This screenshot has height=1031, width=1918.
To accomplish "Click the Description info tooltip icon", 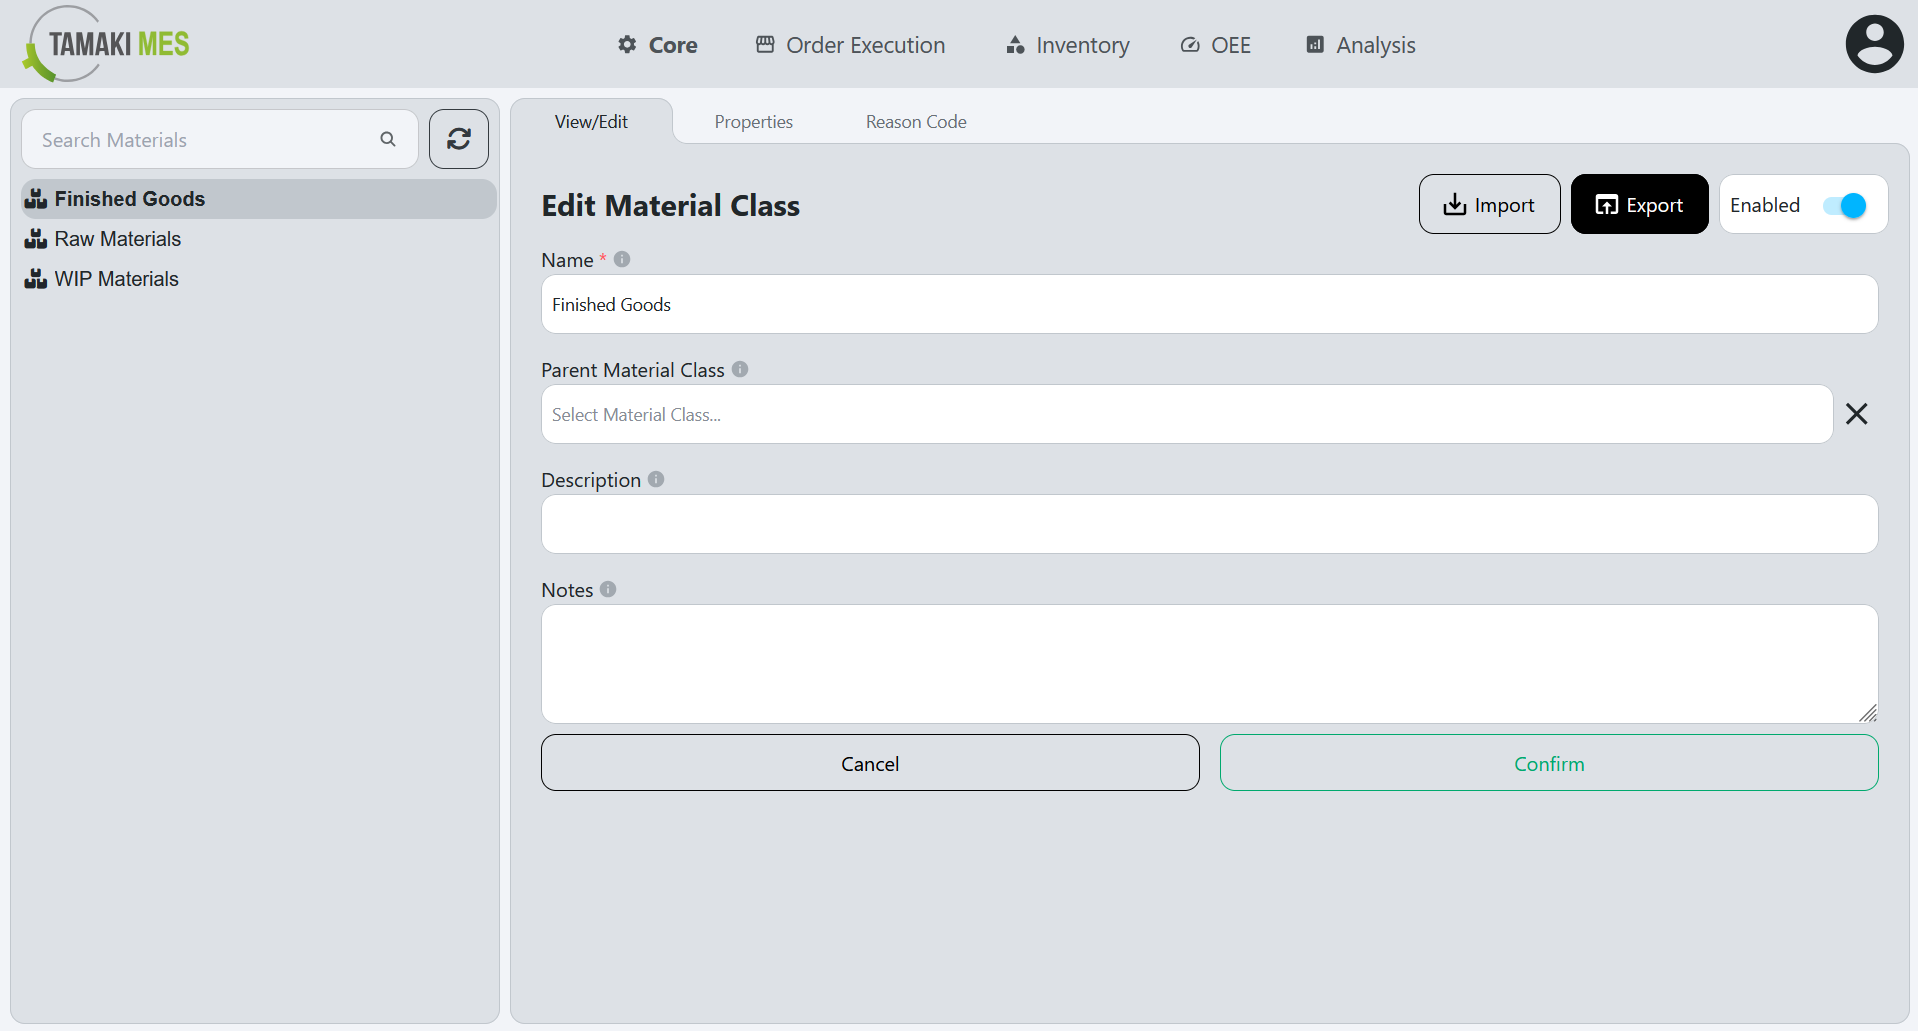I will (656, 479).
